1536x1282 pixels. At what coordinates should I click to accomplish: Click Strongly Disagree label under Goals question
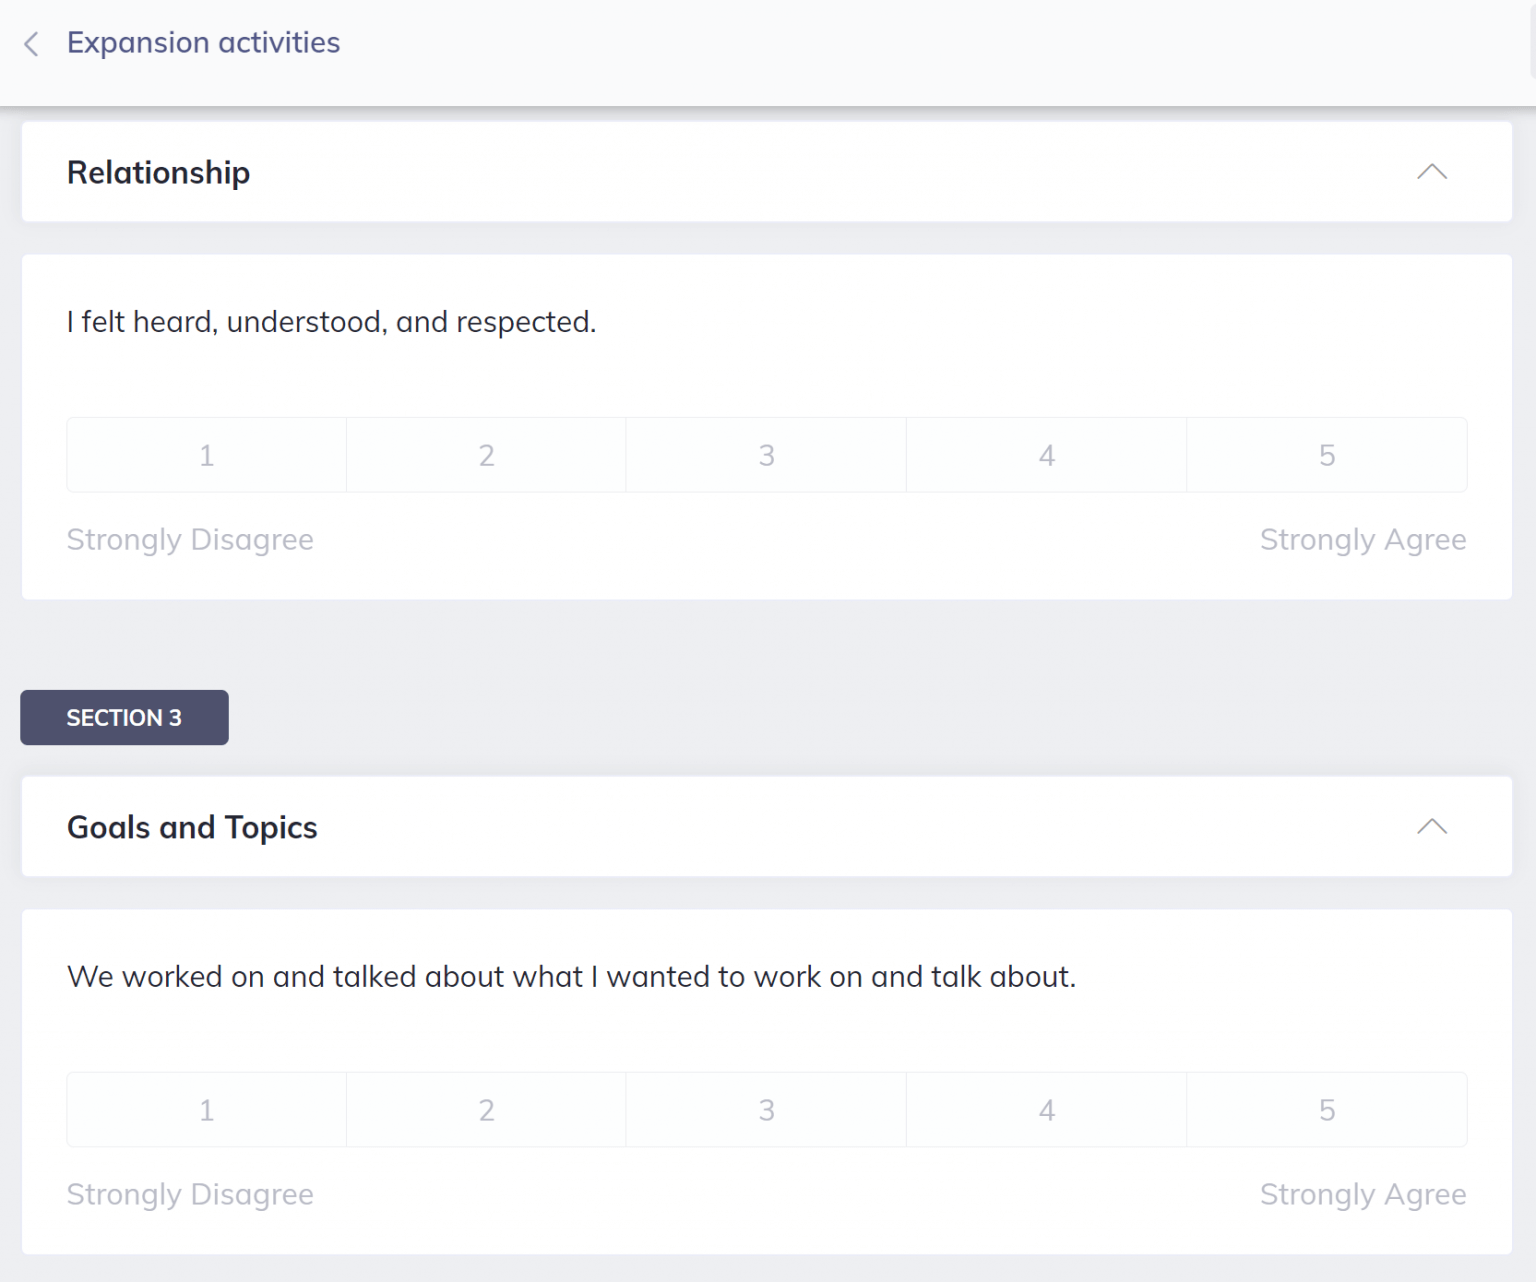190,1195
